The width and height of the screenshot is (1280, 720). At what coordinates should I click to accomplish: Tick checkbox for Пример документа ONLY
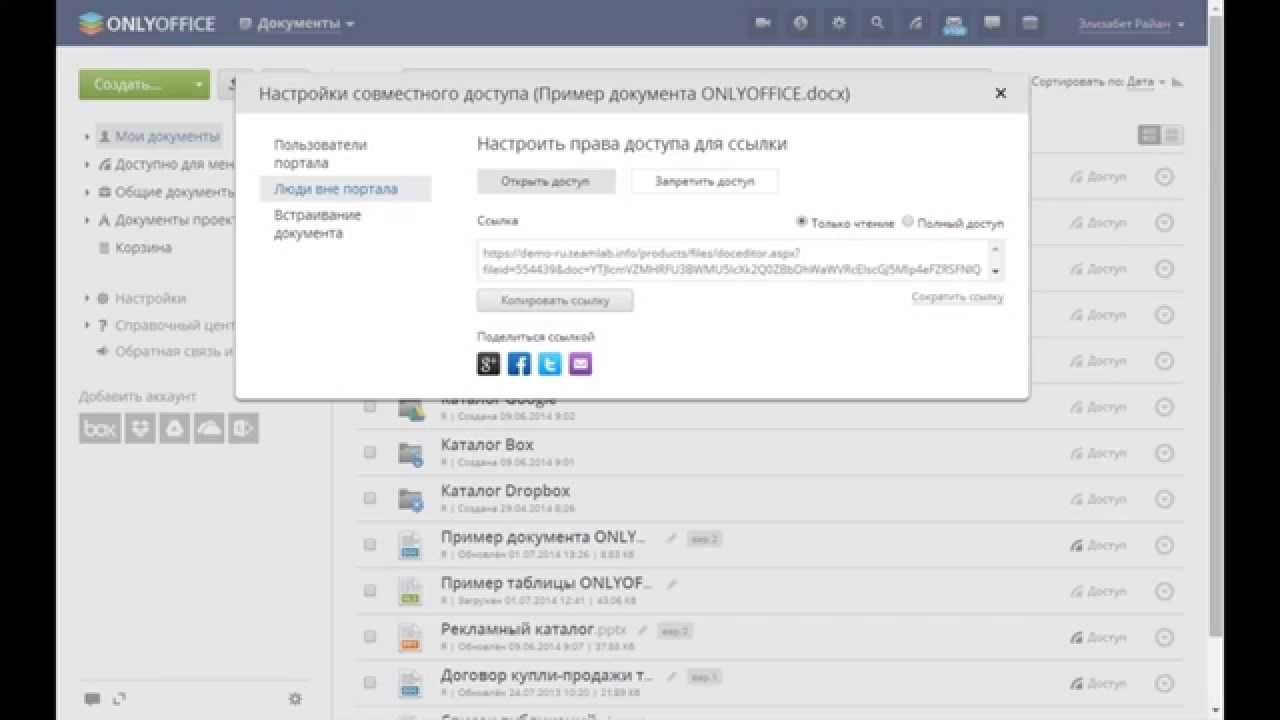(370, 544)
